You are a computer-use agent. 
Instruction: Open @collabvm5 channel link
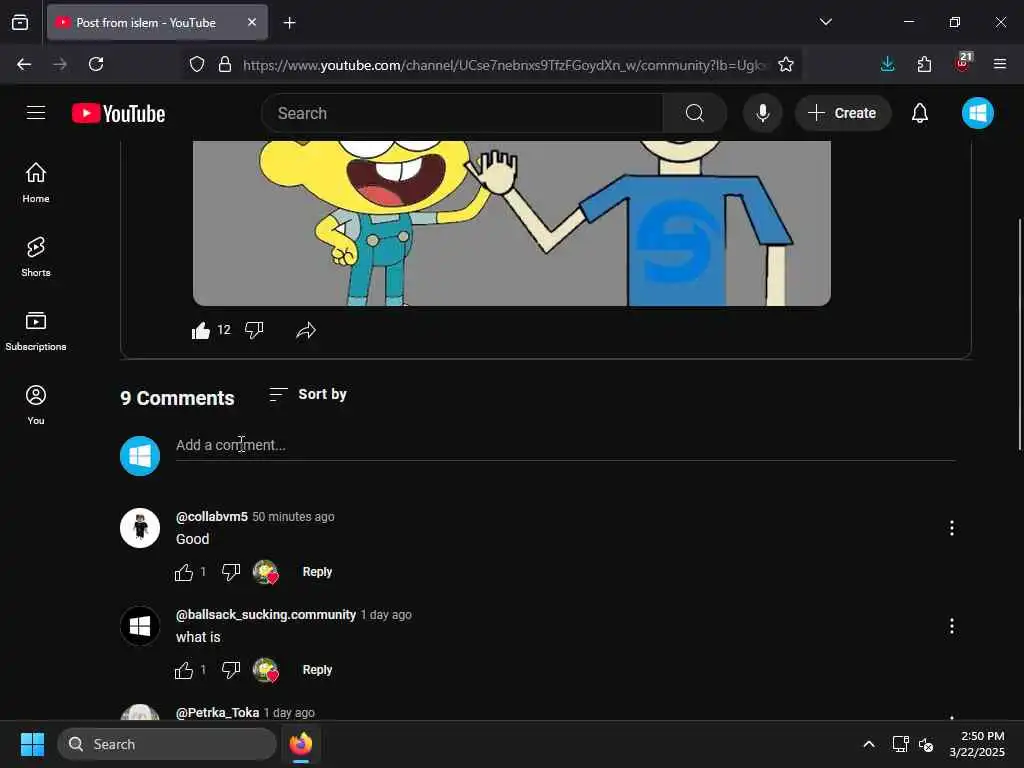pyautogui.click(x=212, y=517)
